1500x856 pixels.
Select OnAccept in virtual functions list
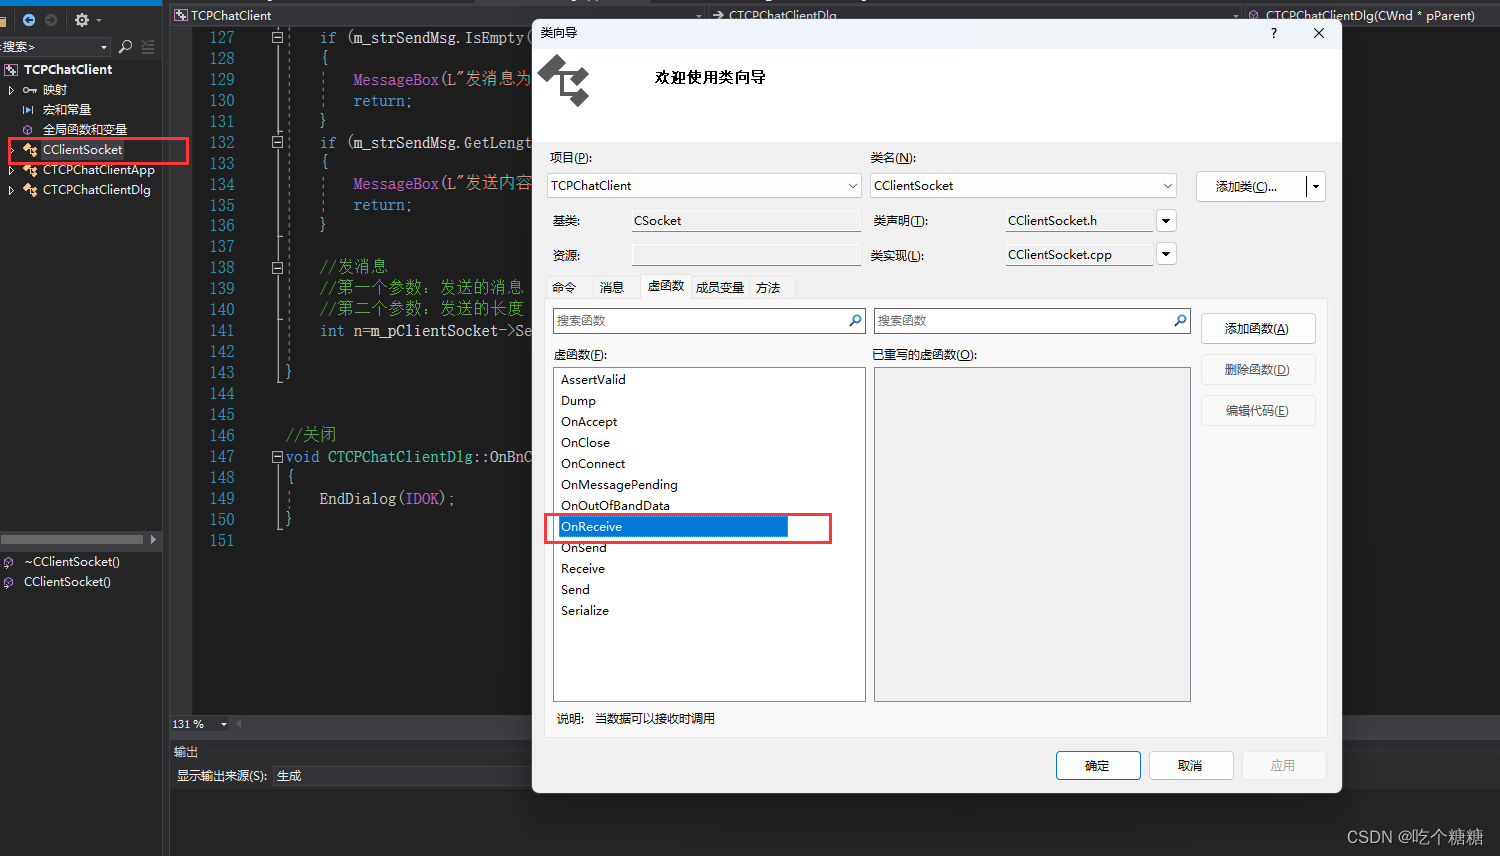pyautogui.click(x=589, y=422)
